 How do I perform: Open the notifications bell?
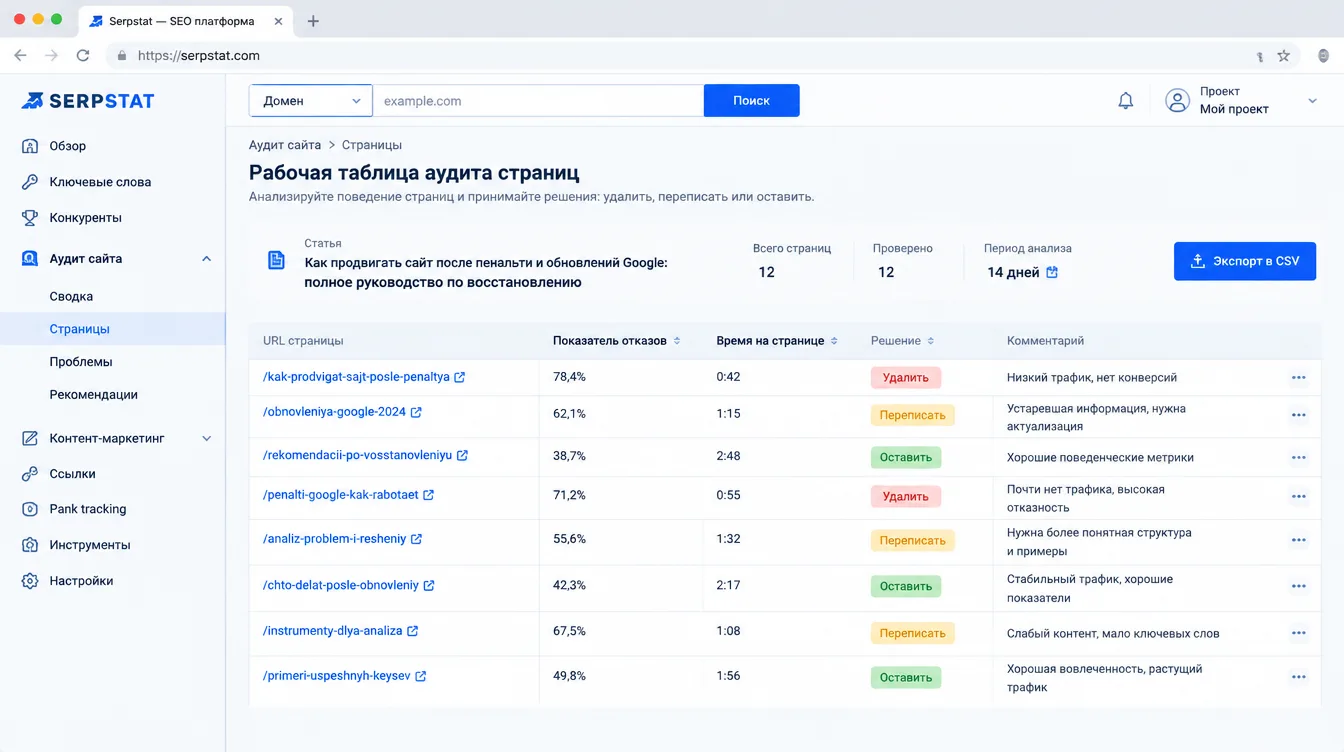point(1125,100)
